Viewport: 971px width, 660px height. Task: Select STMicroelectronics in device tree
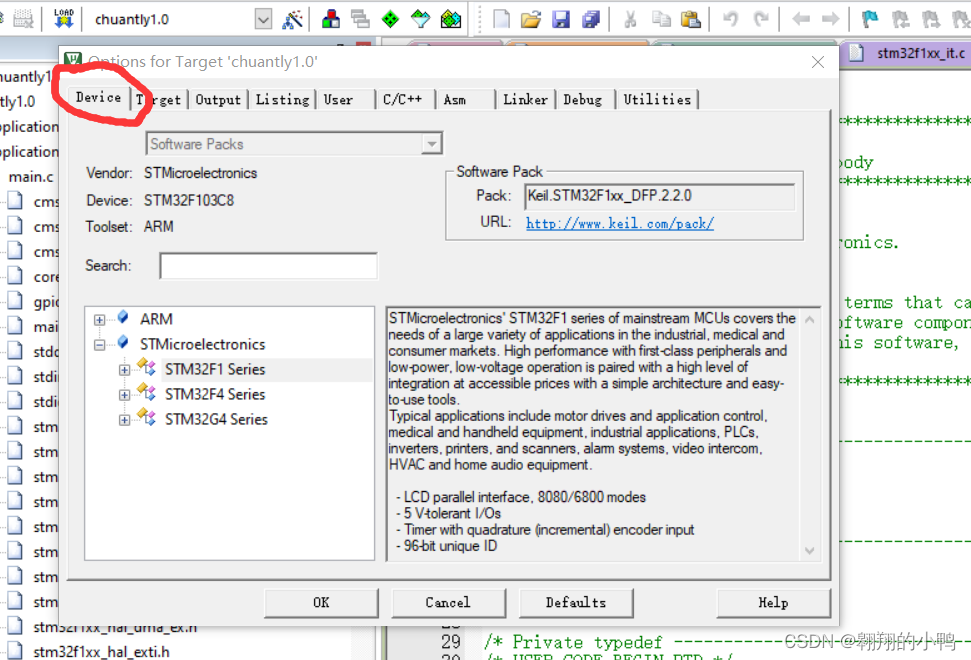pos(202,344)
